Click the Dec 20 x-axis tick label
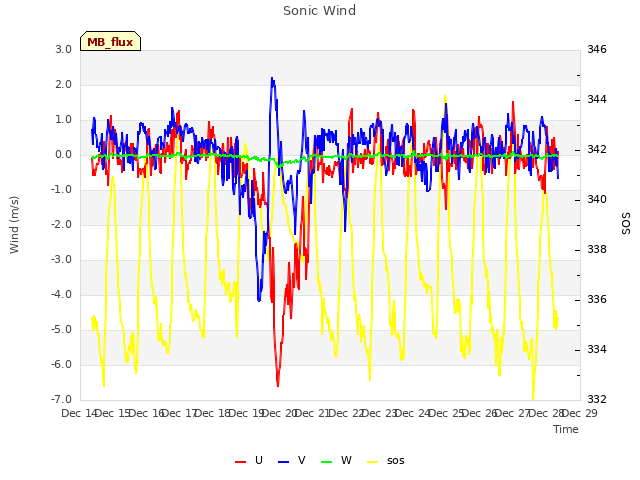The height and width of the screenshot is (480, 640). pos(279,413)
